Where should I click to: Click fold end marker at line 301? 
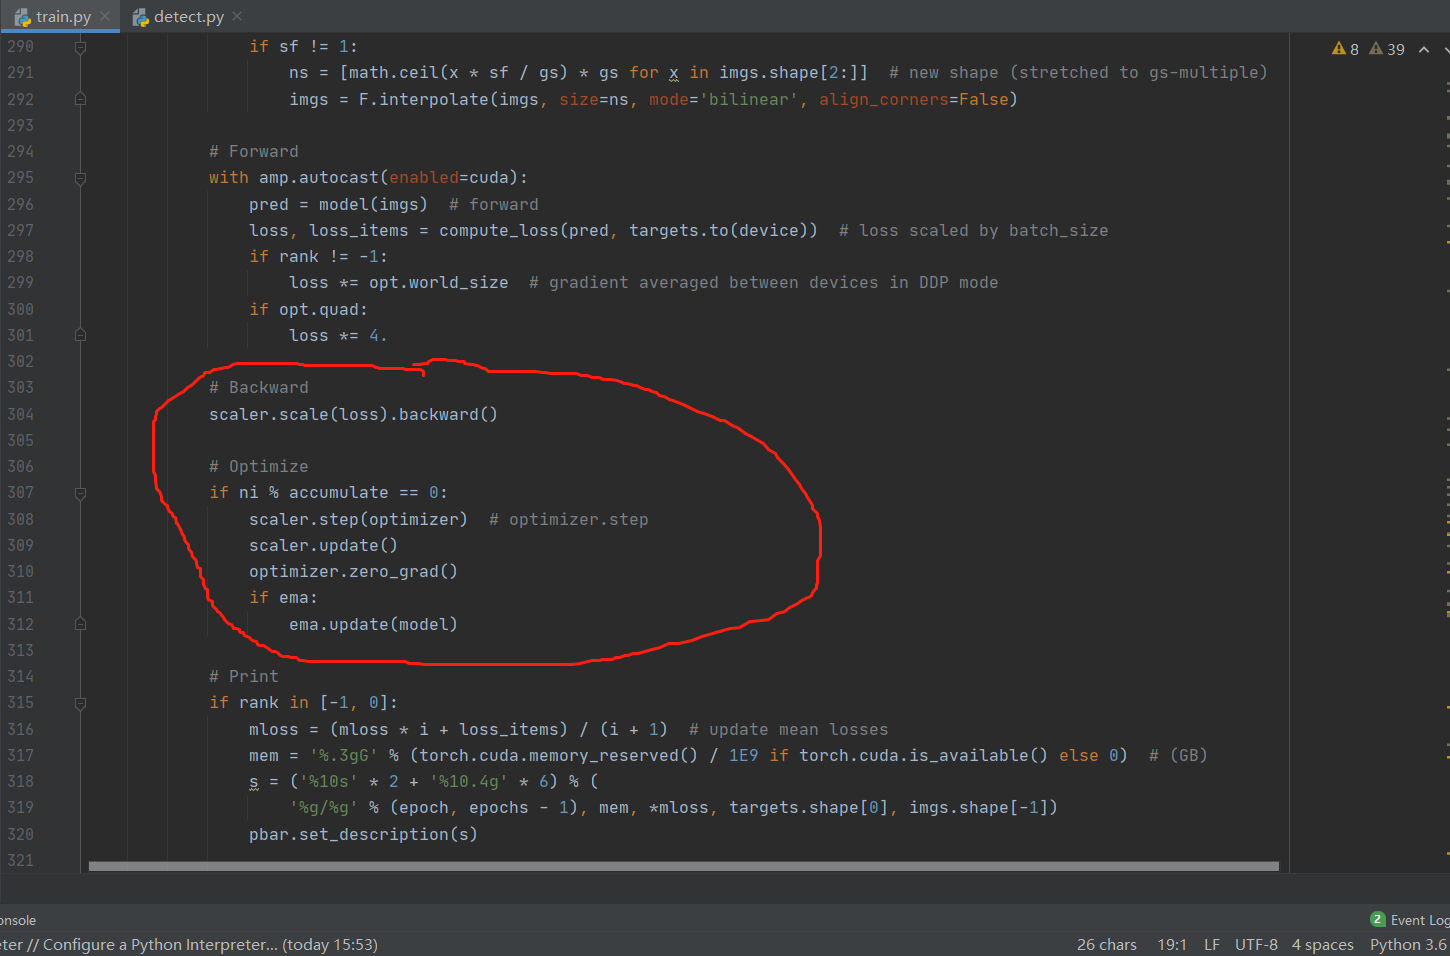coord(80,335)
